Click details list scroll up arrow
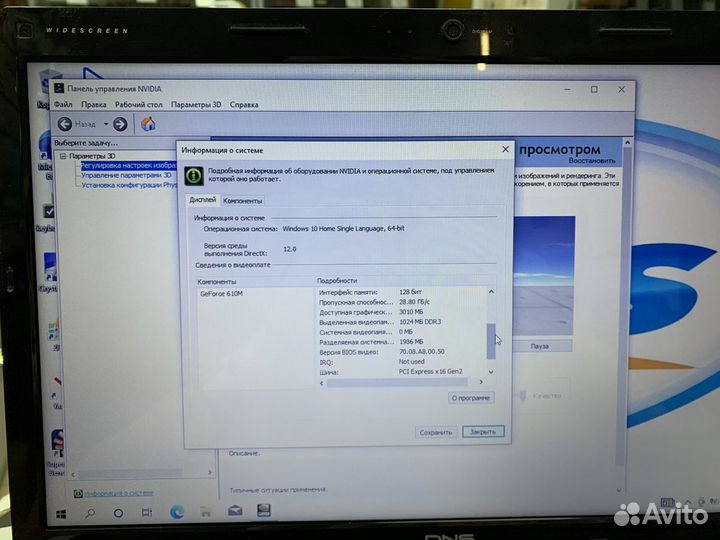Viewport: 720px width, 540px height. pyautogui.click(x=491, y=292)
